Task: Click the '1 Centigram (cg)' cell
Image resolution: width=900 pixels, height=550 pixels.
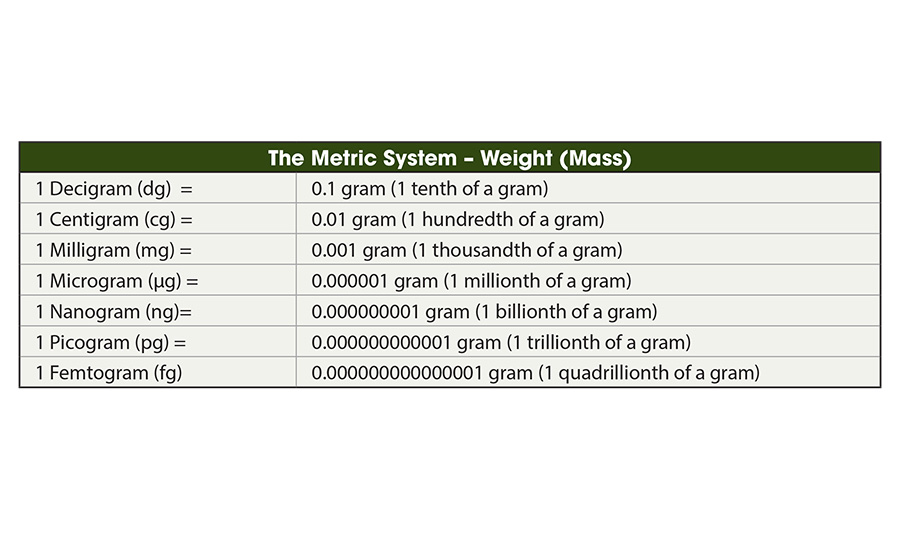Action: [112, 219]
